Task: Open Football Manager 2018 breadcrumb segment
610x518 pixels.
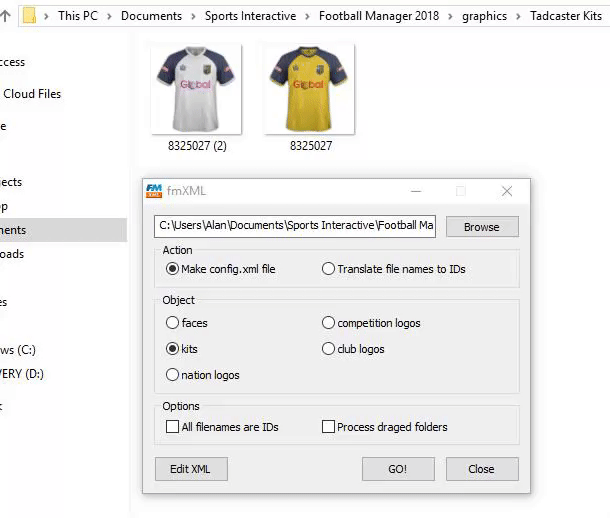Action: coord(379,16)
